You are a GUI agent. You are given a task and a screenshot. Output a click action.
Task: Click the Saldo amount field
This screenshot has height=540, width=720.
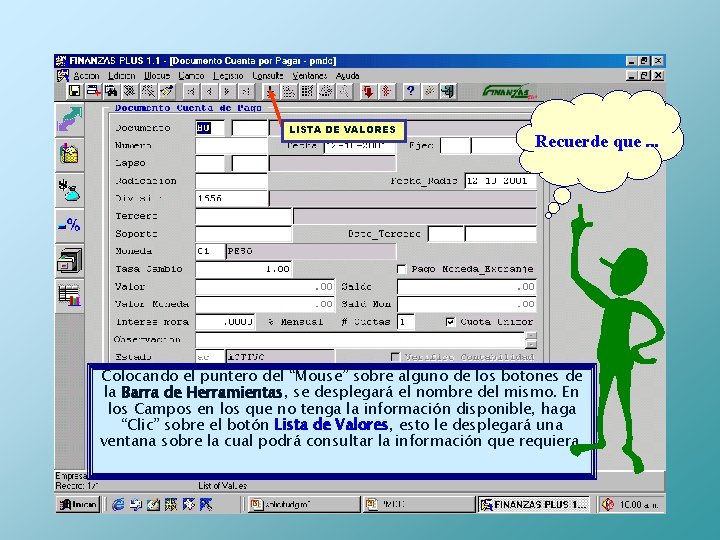pyautogui.click(x=467, y=287)
